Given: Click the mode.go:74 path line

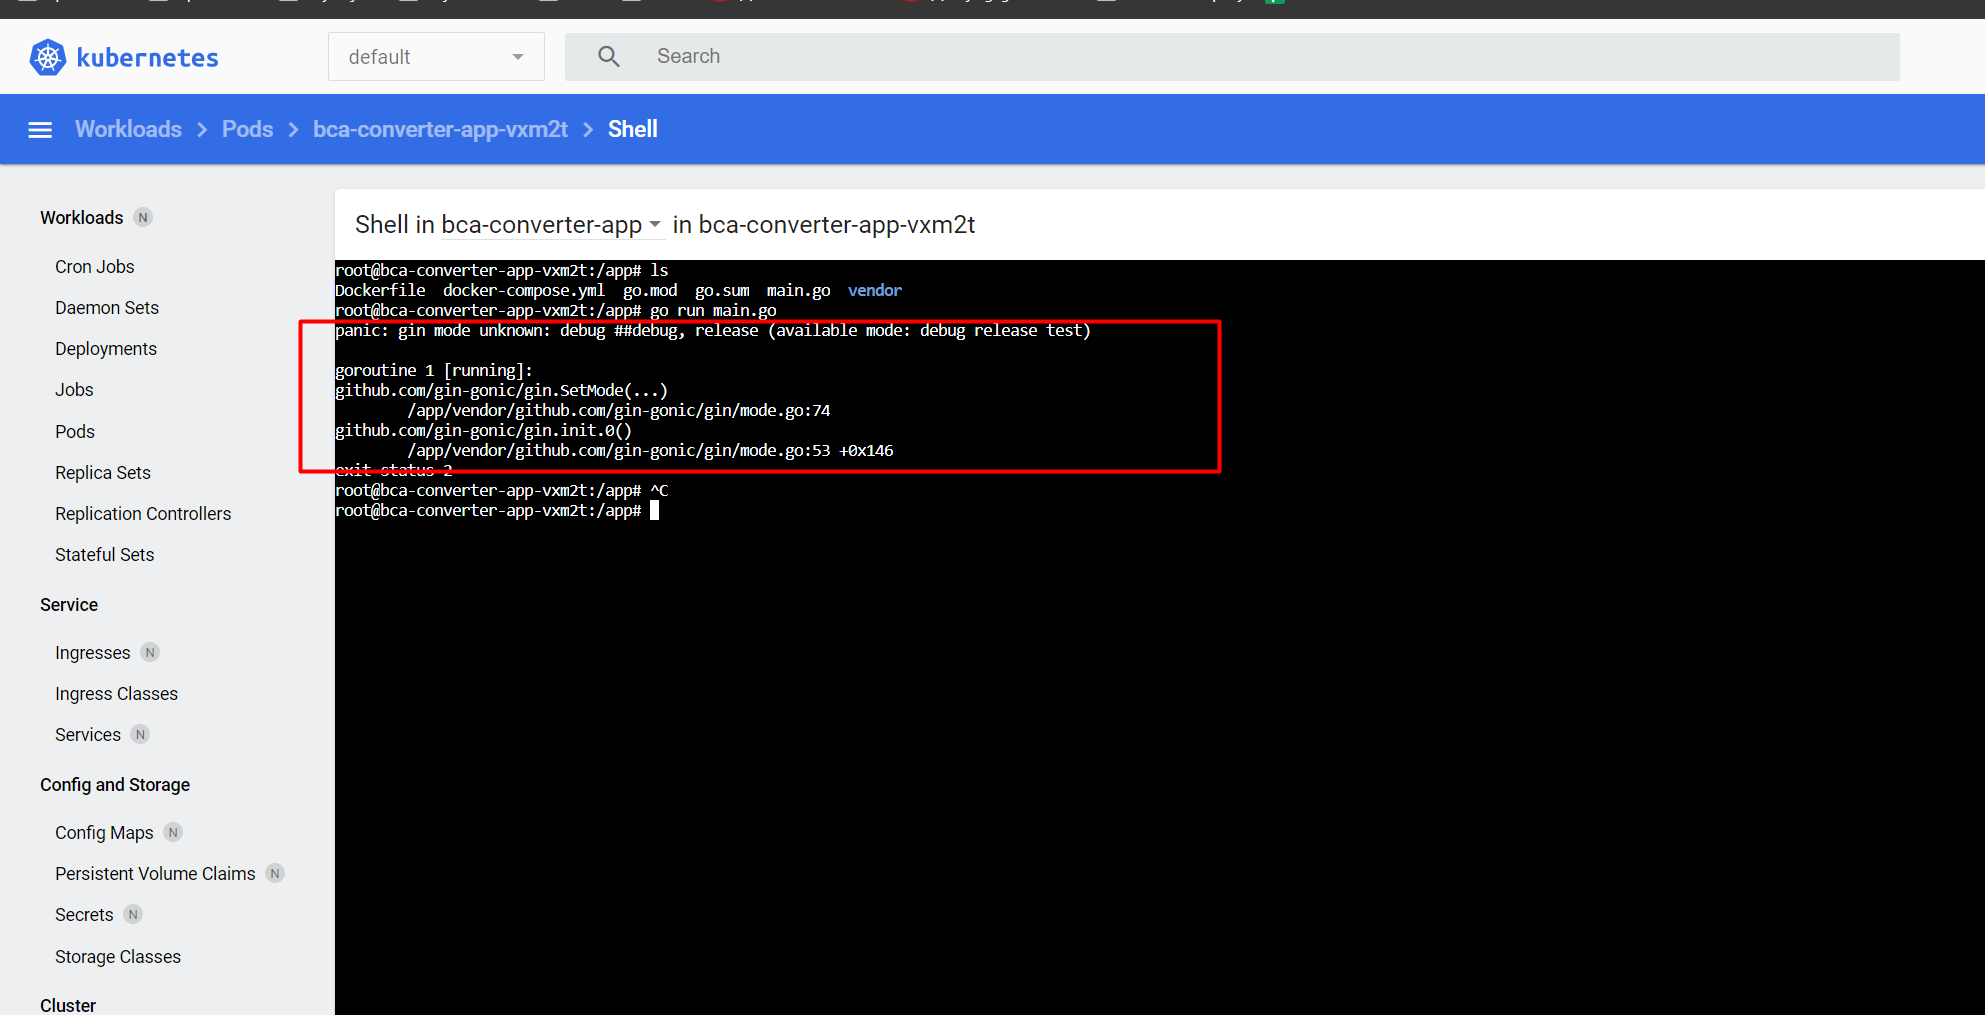Looking at the screenshot, I should [619, 410].
